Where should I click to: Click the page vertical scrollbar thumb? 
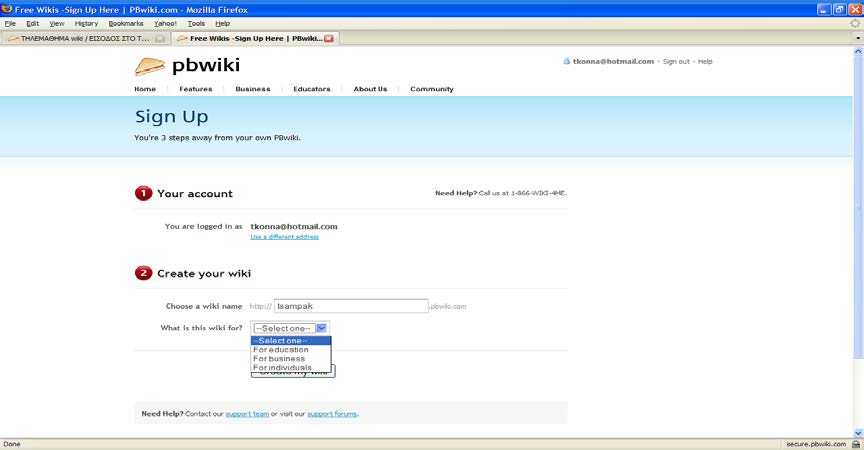click(858, 207)
